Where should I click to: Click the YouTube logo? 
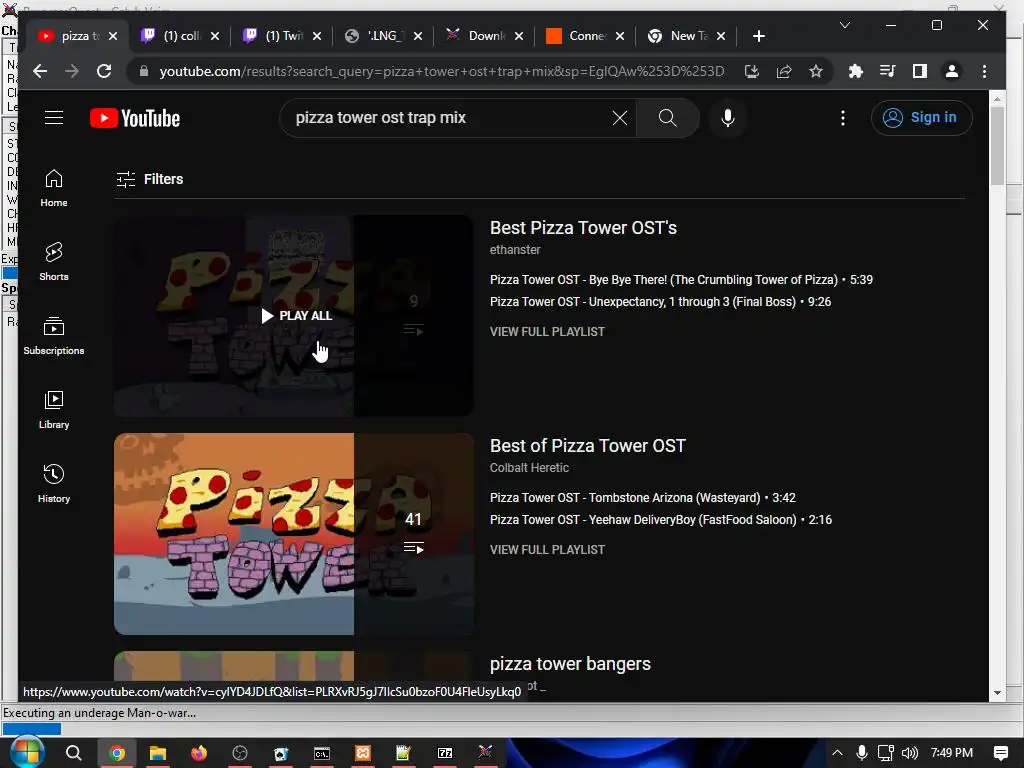tap(135, 118)
